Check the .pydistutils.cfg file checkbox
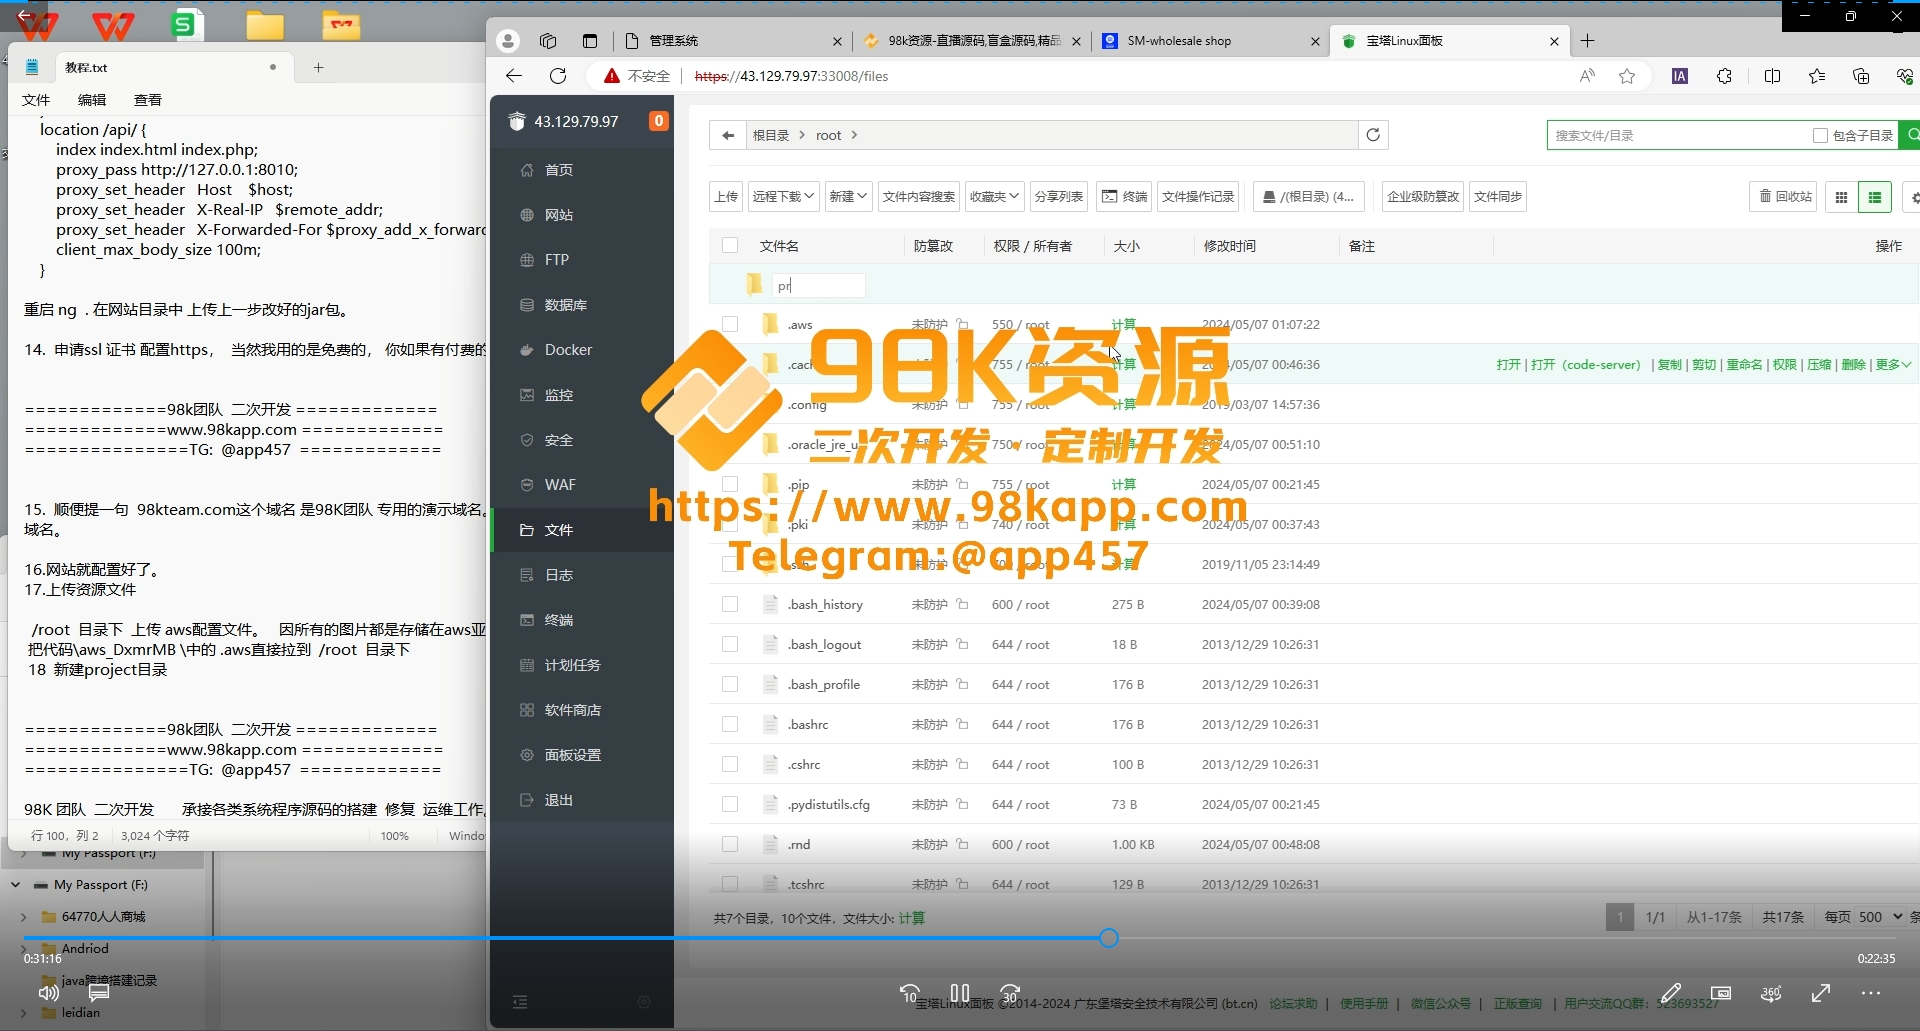Image resolution: width=1920 pixels, height=1031 pixels. click(x=730, y=804)
